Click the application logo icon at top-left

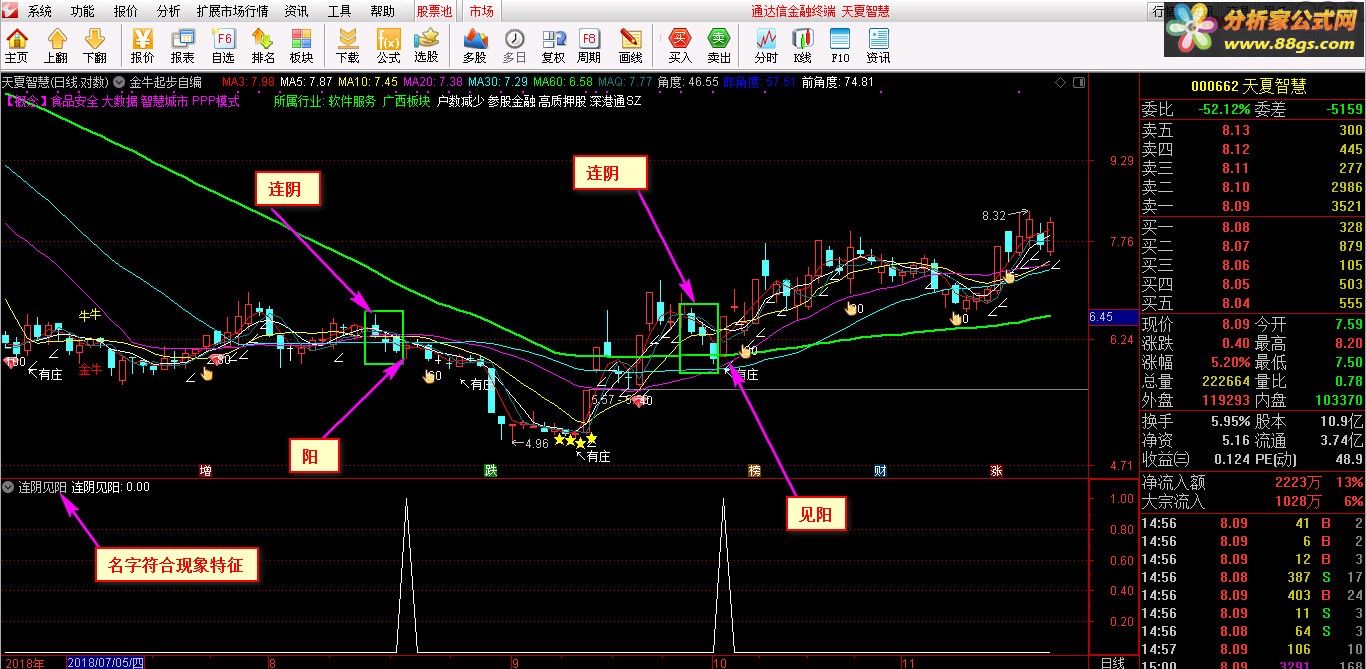[x=10, y=11]
